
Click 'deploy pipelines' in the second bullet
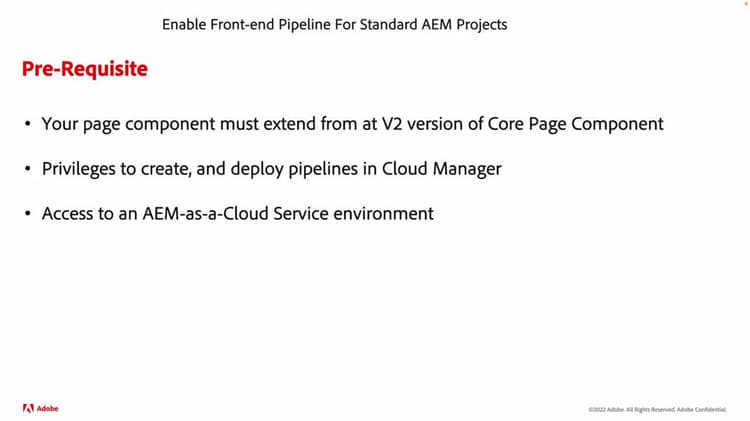pyautogui.click(x=294, y=169)
